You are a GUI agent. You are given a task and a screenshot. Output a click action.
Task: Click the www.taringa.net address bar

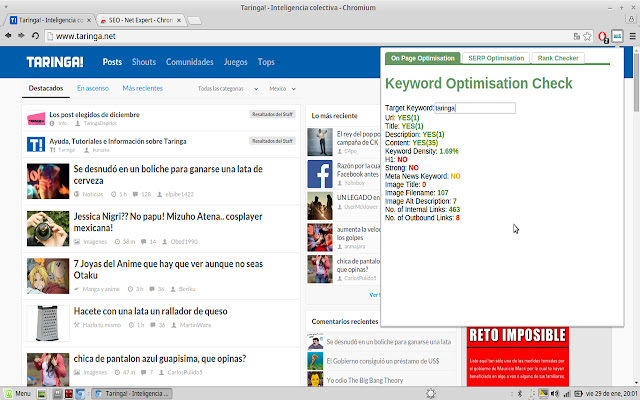(x=310, y=36)
